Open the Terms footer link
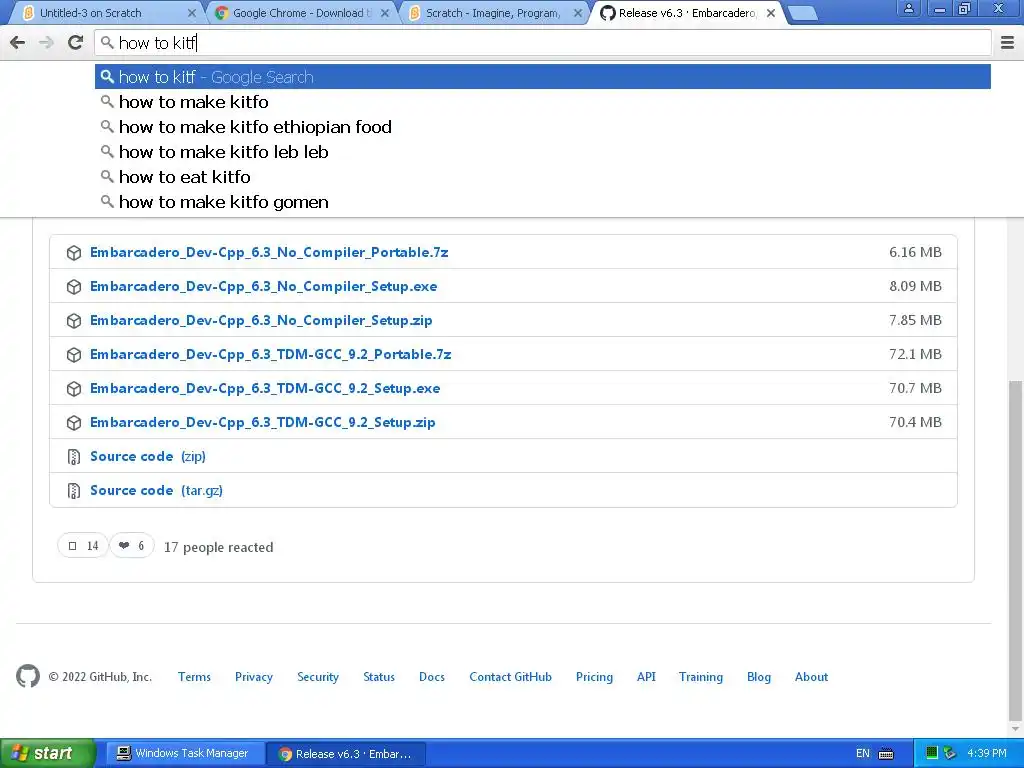Image resolution: width=1024 pixels, height=768 pixels. coord(194,677)
